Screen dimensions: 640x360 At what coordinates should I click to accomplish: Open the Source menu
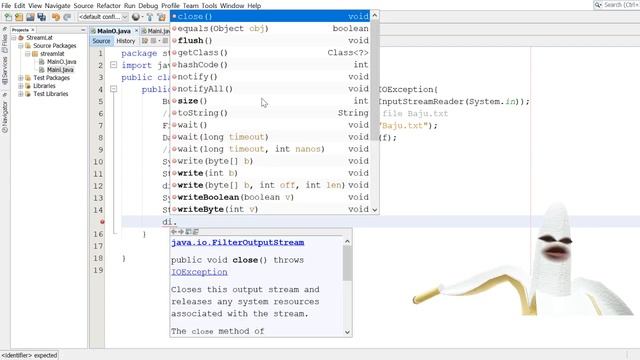point(84,6)
